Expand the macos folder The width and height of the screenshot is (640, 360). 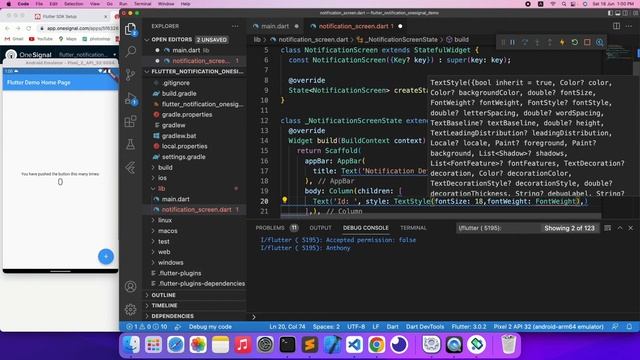(x=167, y=231)
